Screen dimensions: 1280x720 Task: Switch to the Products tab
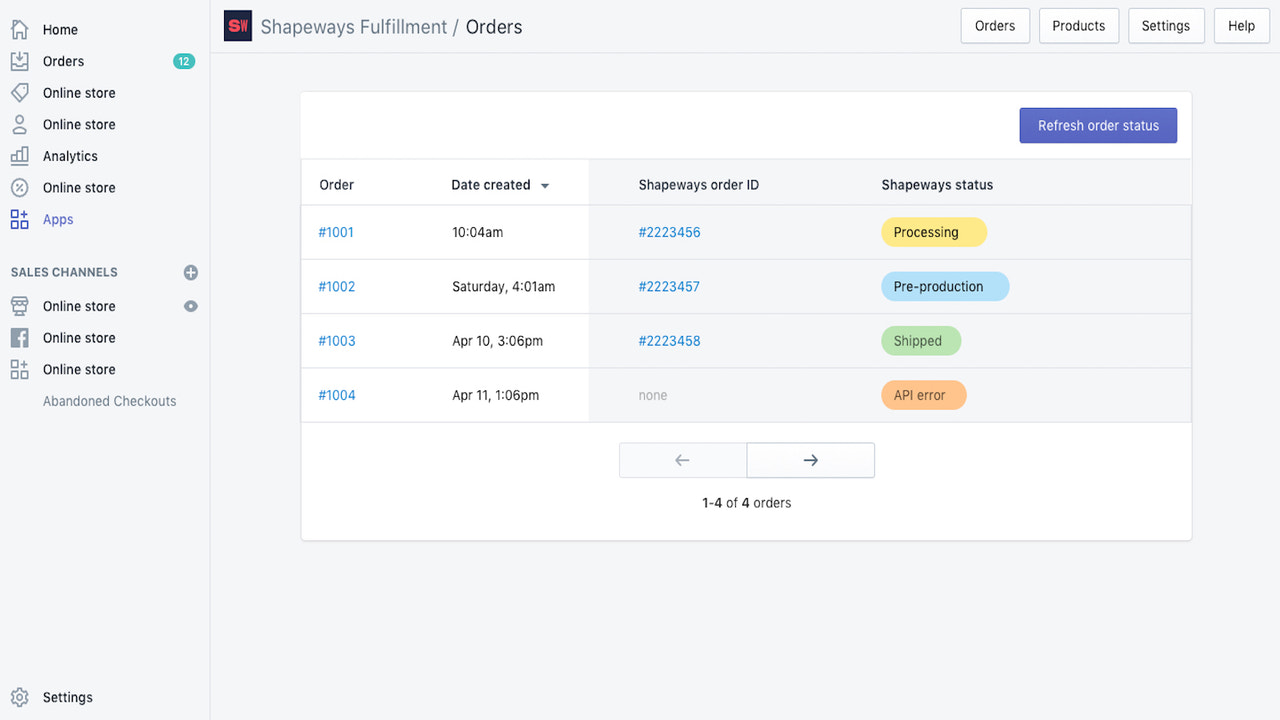coord(1078,25)
